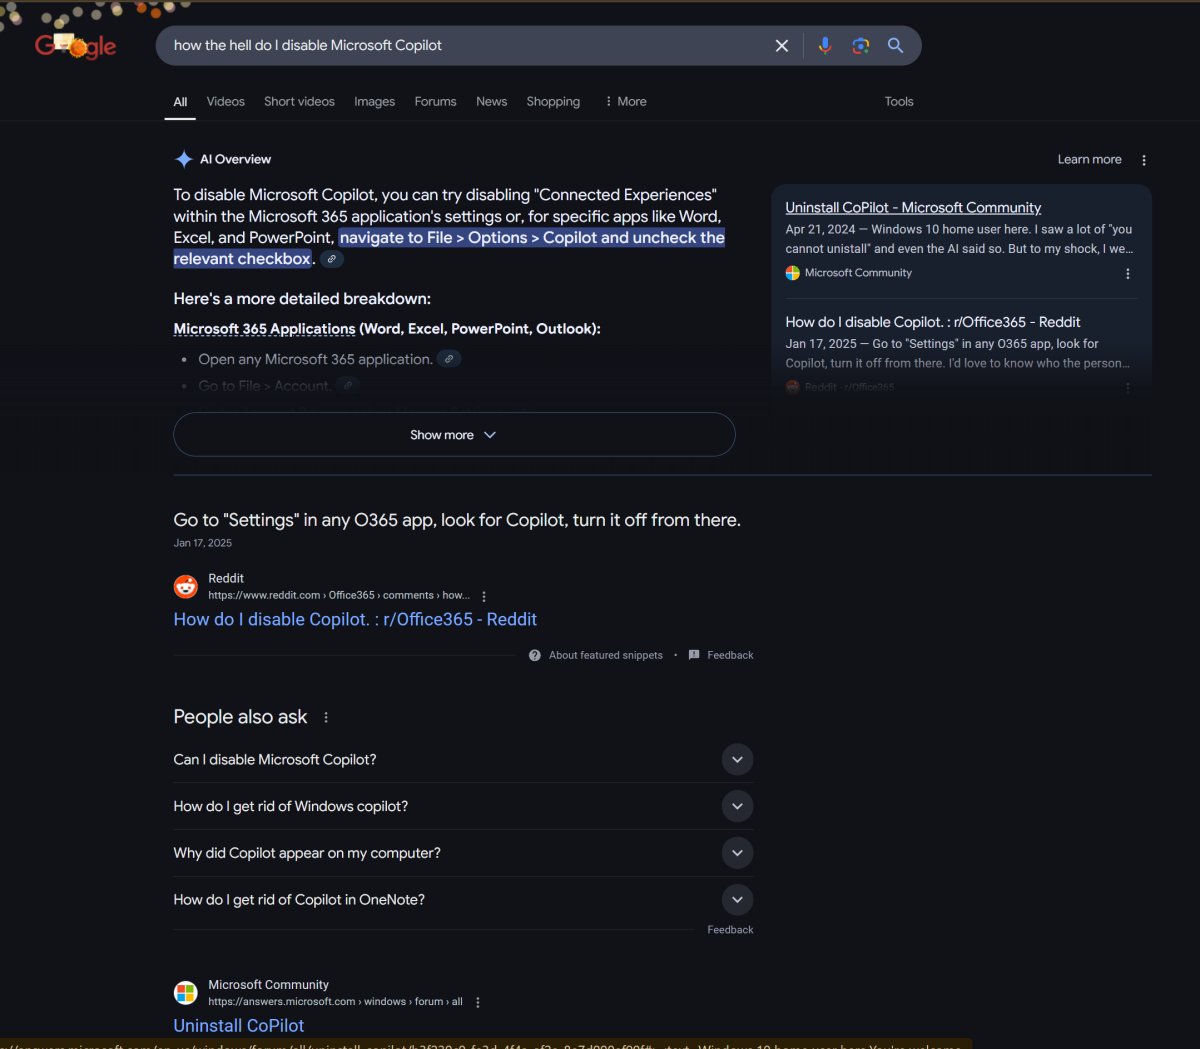Click the 'Jan 17, 2025' snippet date

click(203, 543)
